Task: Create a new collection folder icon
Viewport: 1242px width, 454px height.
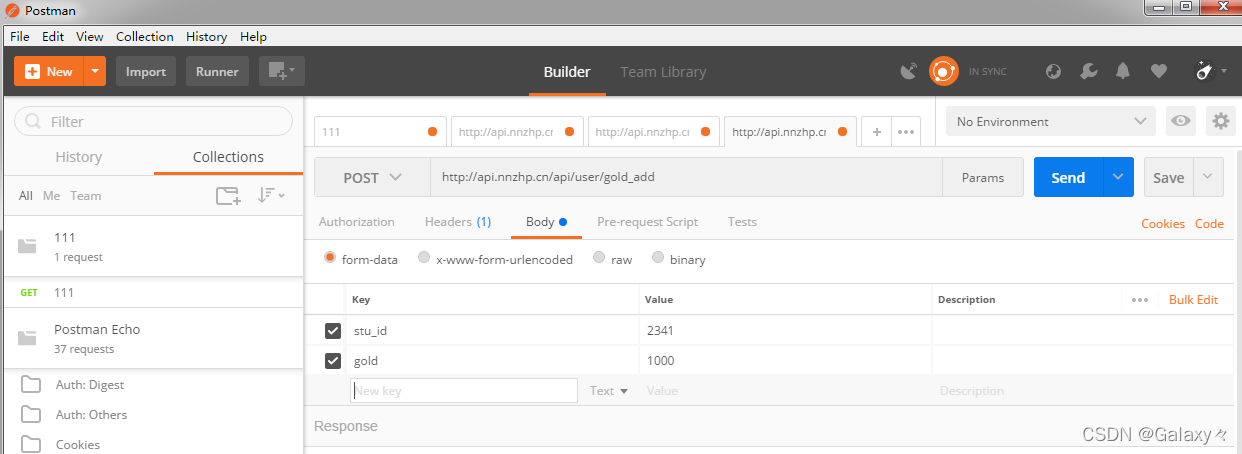Action: click(x=229, y=196)
